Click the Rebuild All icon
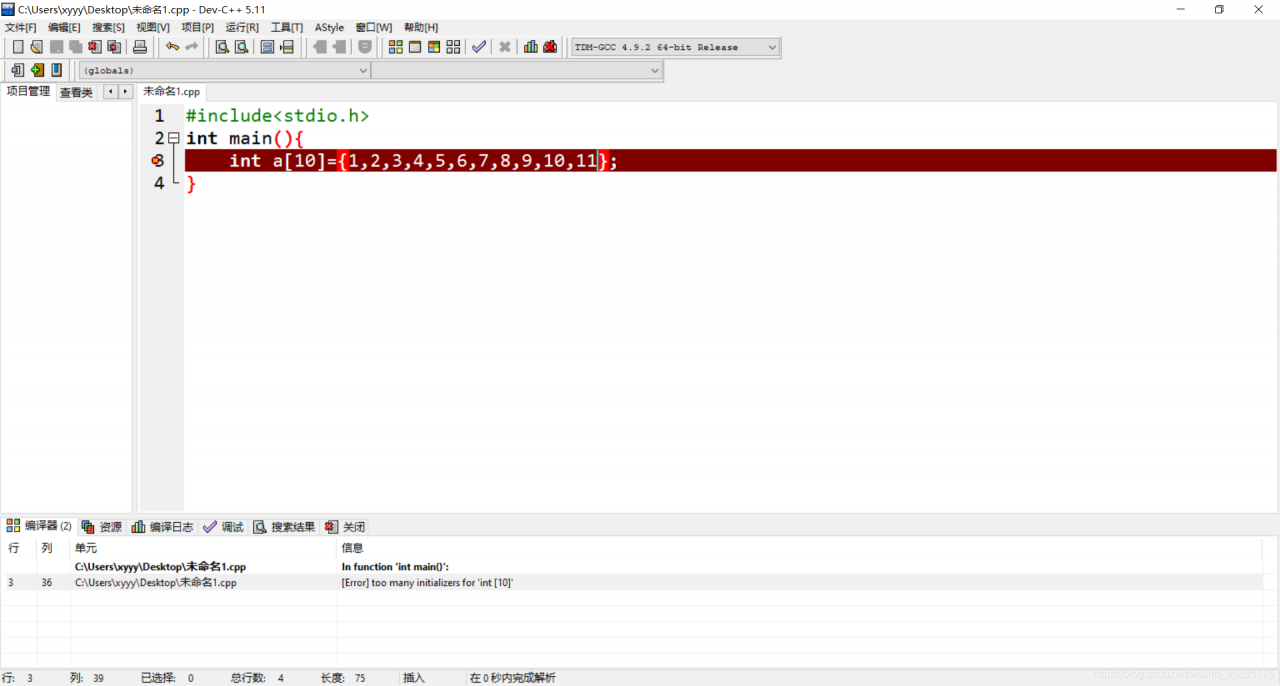Viewport: 1280px width, 686px height. tap(453, 47)
